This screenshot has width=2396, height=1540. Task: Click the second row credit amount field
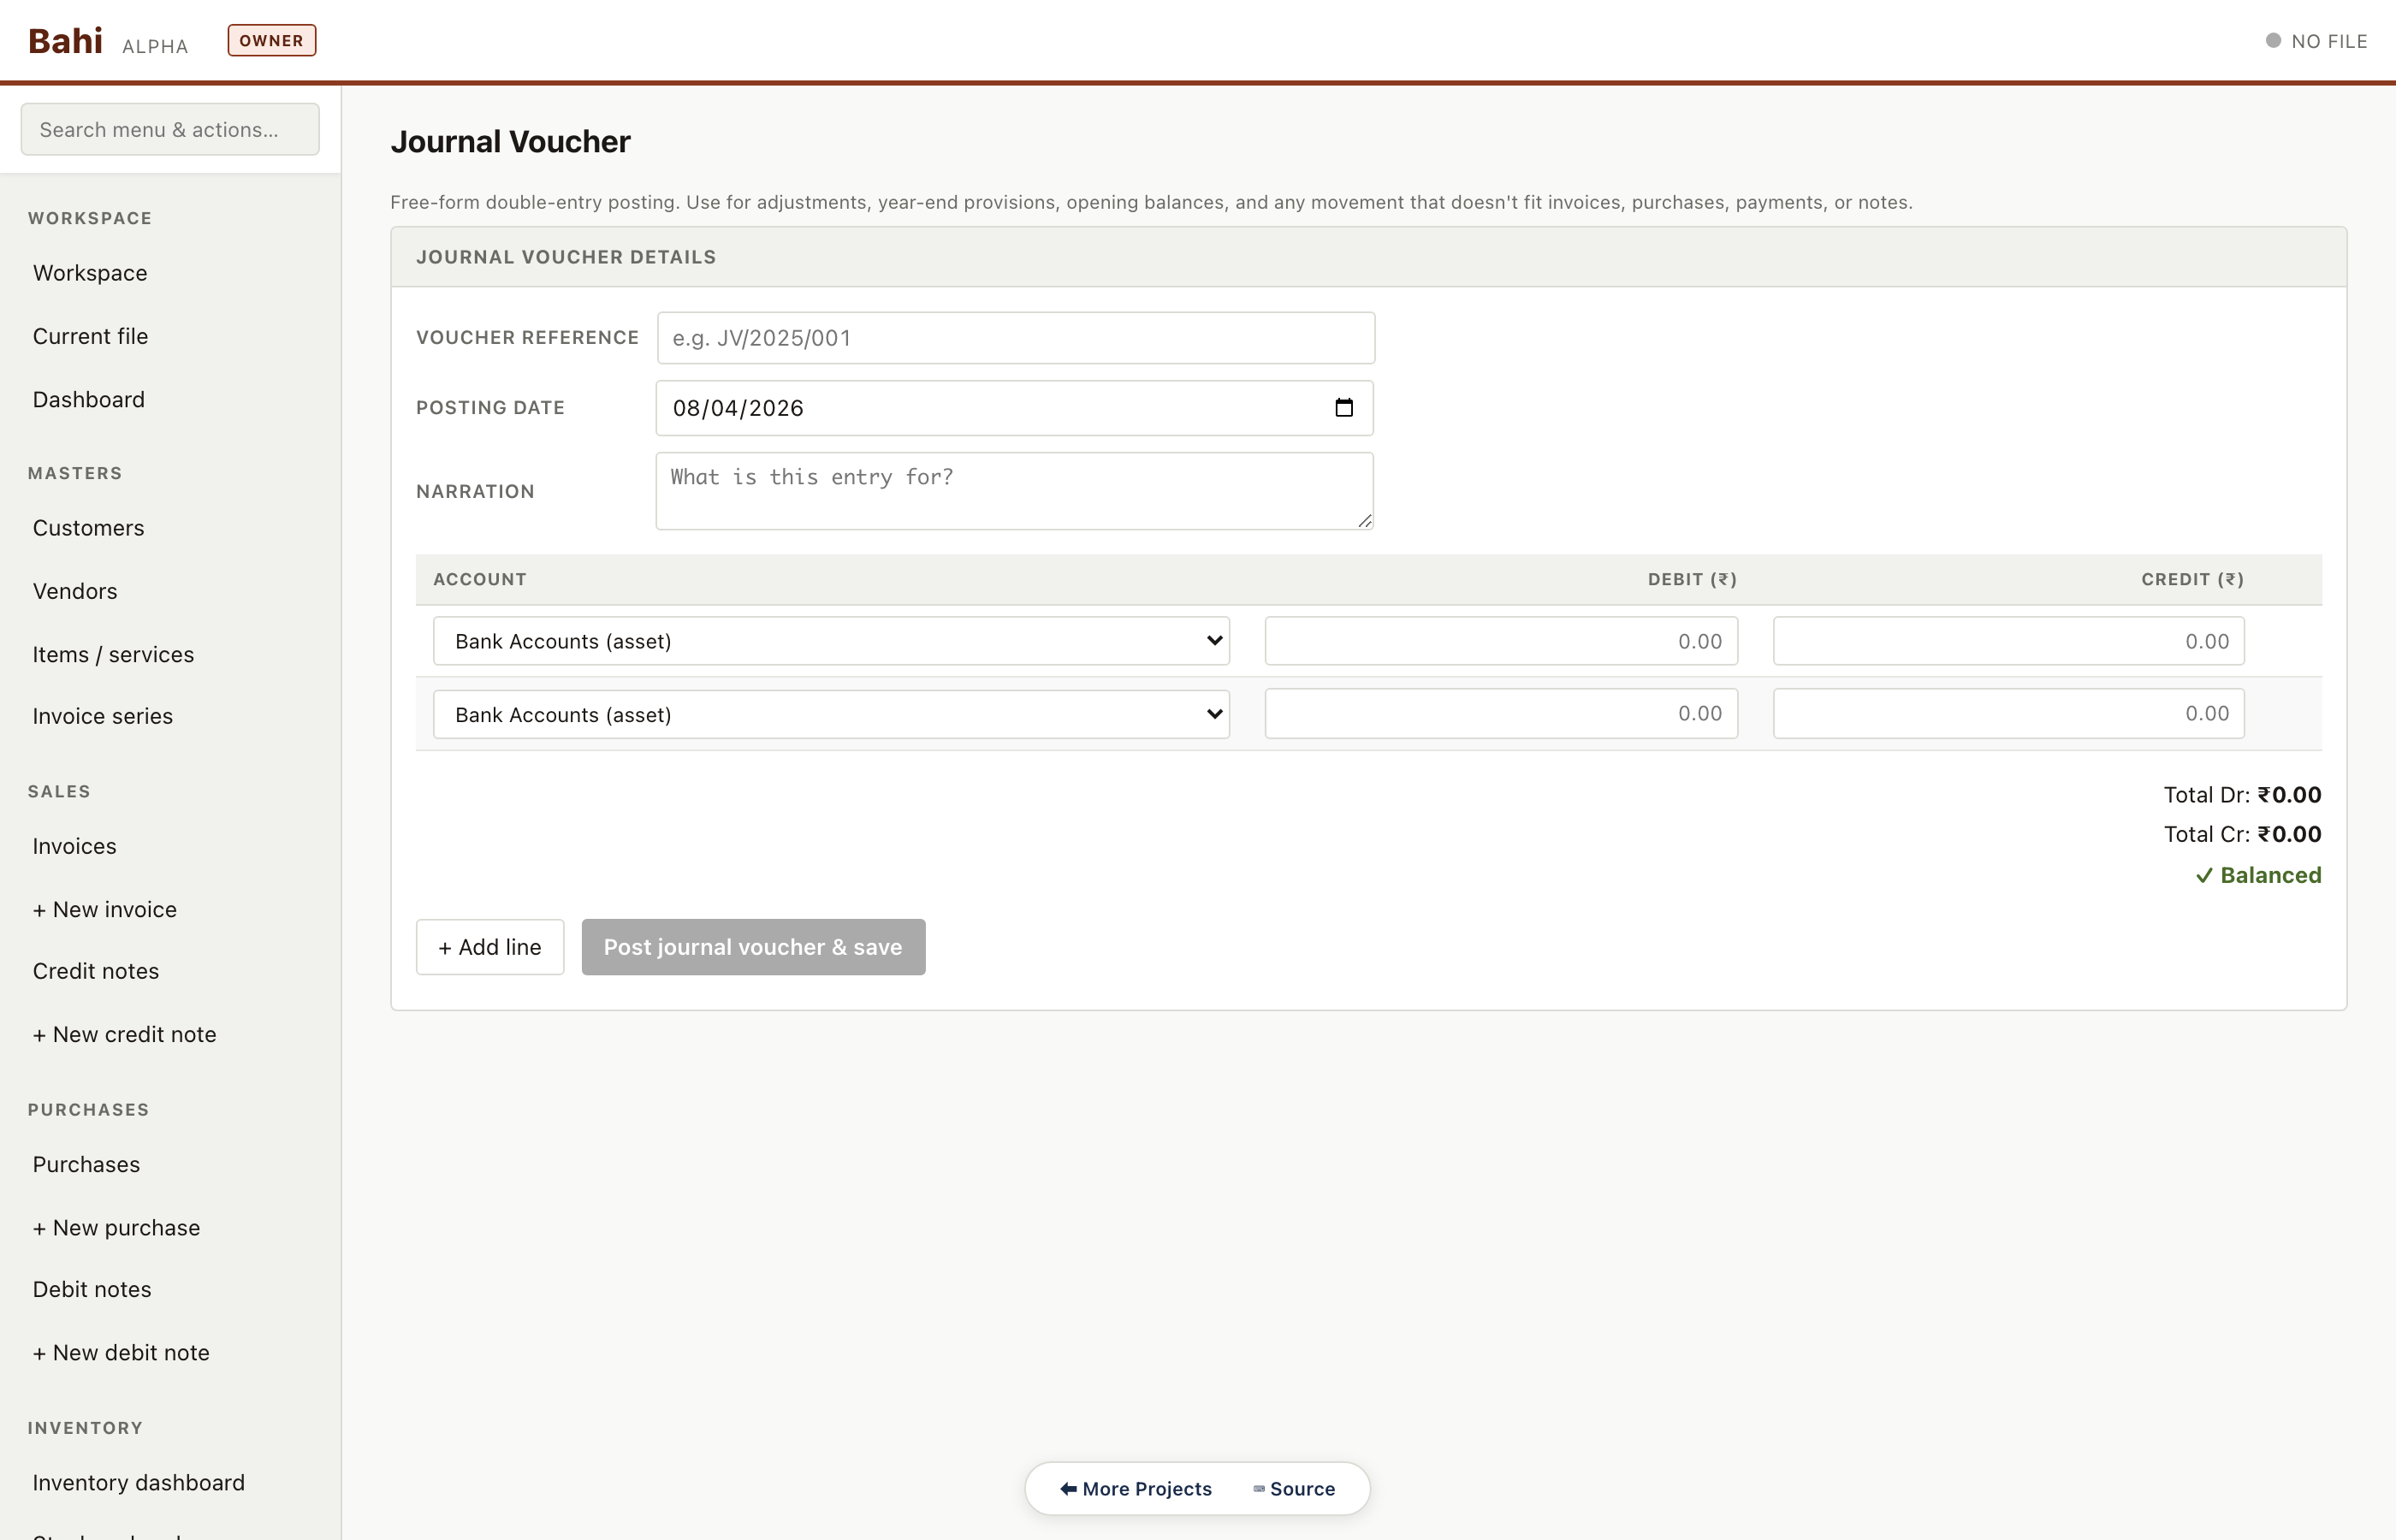click(2007, 714)
